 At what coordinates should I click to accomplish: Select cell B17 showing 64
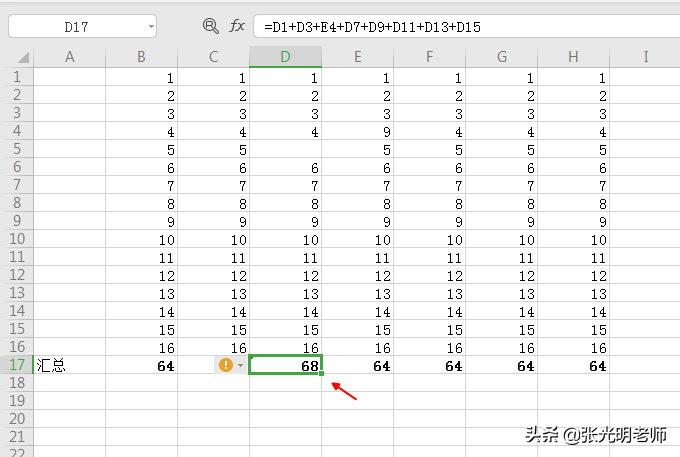[141, 365]
